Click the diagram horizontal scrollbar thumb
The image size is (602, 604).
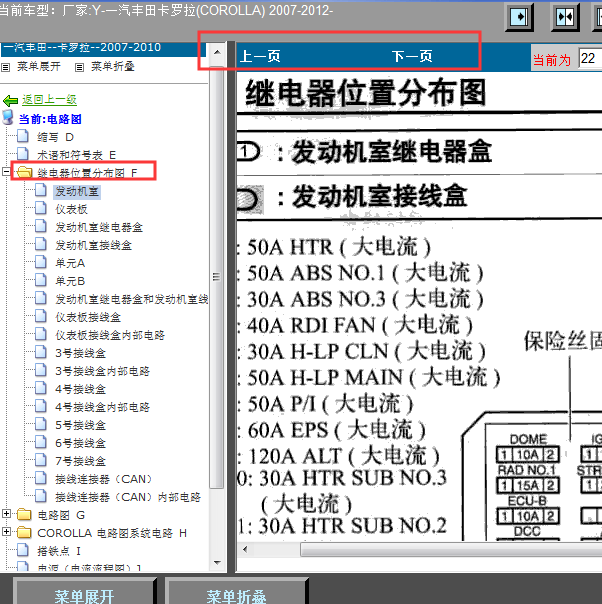click(x=451, y=549)
